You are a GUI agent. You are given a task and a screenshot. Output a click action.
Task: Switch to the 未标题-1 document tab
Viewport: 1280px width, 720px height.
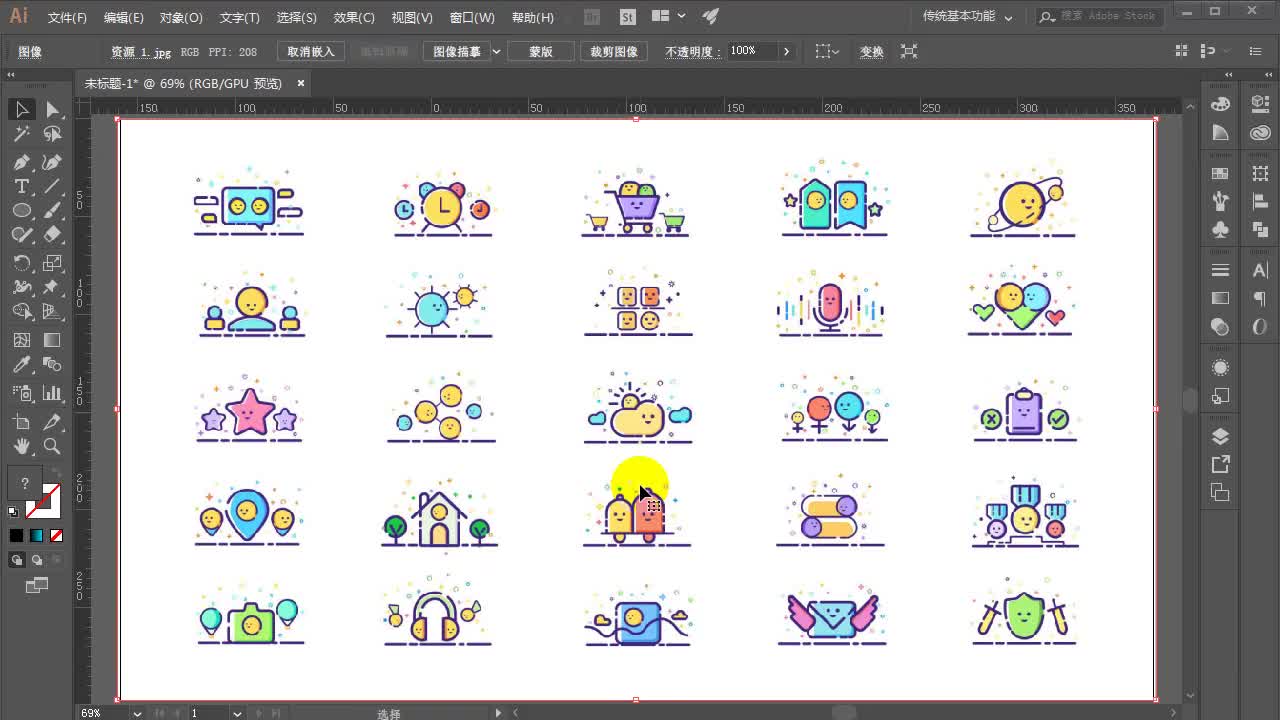click(183, 84)
